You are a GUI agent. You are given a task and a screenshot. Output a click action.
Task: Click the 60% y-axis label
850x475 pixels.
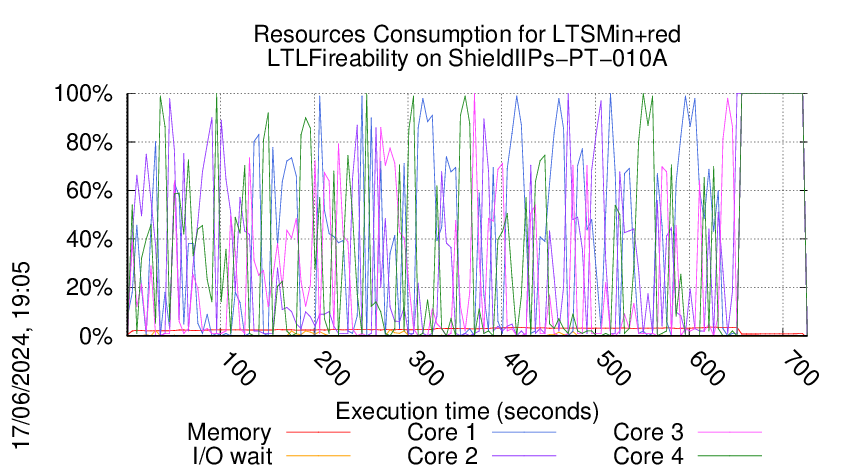tap(89, 191)
